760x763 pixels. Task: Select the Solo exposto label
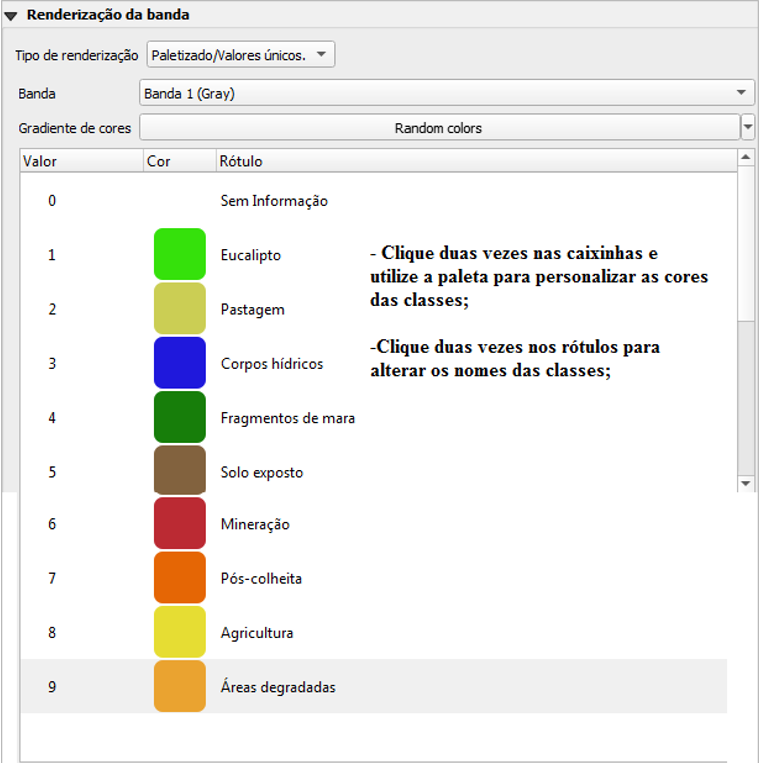262,472
